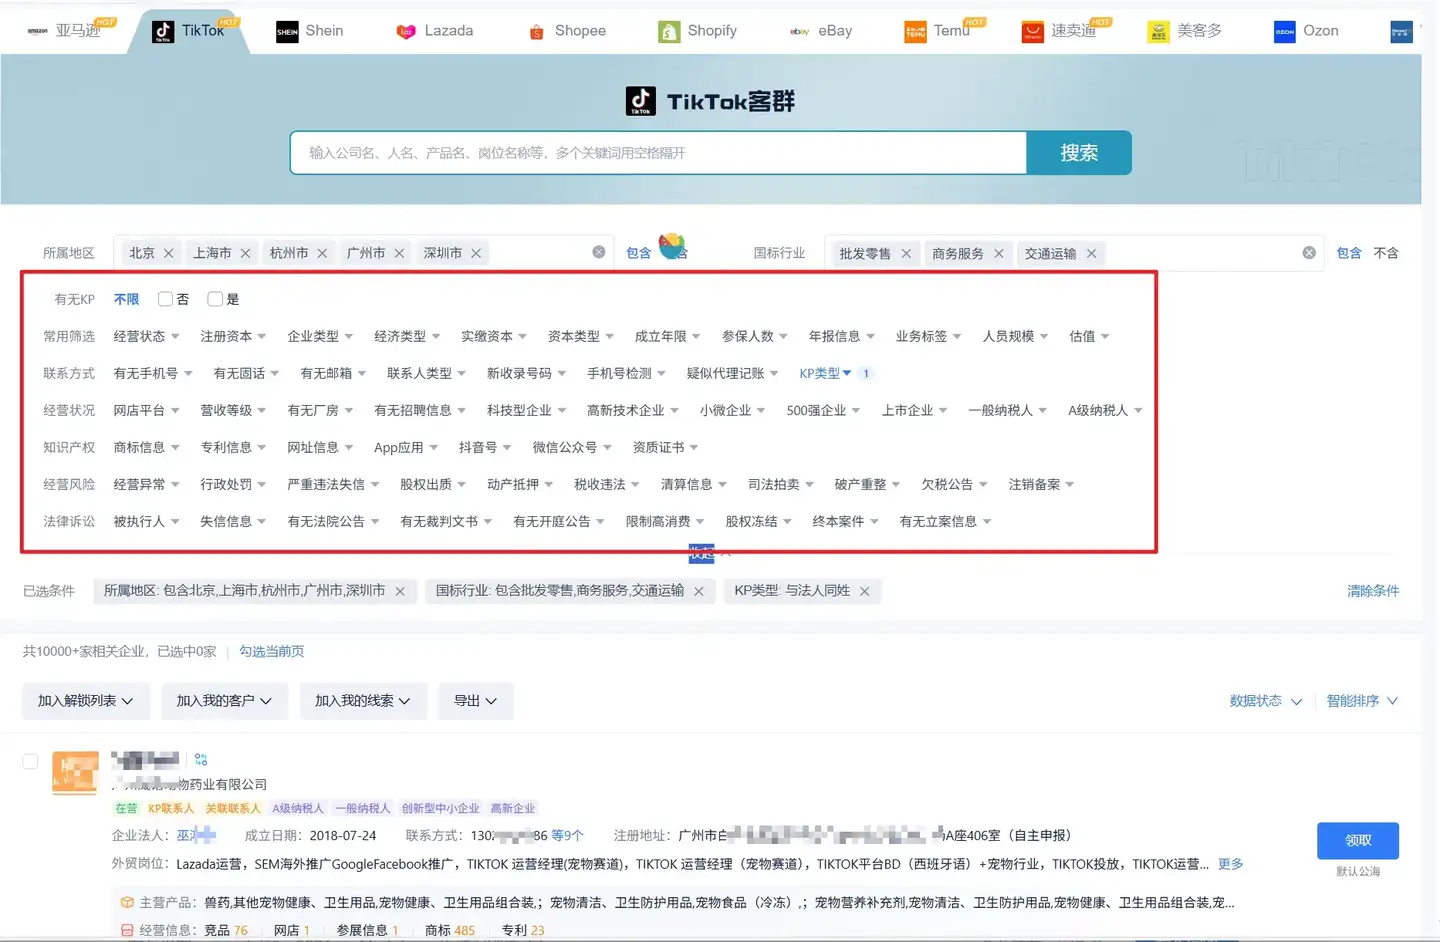
Task: Remove the 上海市 region tag
Action: [245, 253]
